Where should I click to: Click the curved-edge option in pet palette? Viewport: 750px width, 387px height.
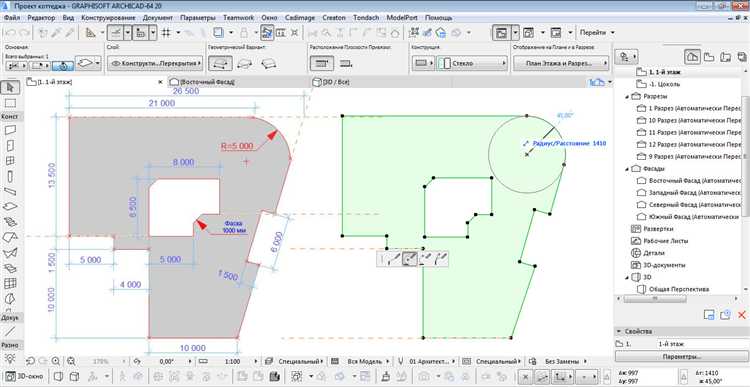(x=410, y=259)
